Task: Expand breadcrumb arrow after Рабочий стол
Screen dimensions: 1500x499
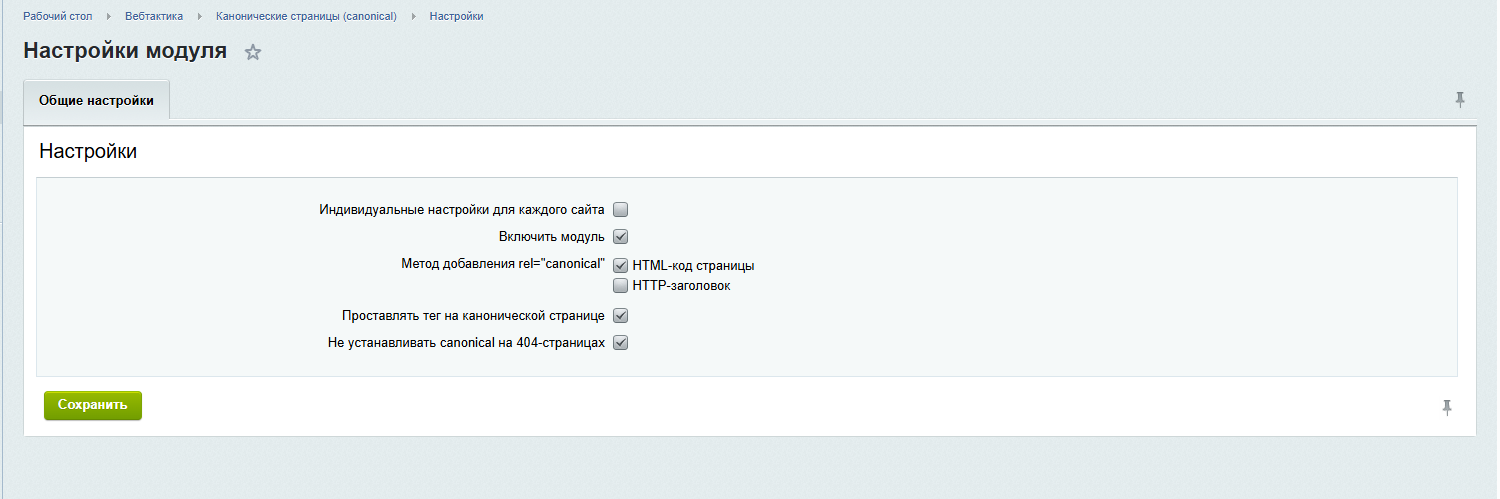Action: pos(109,17)
